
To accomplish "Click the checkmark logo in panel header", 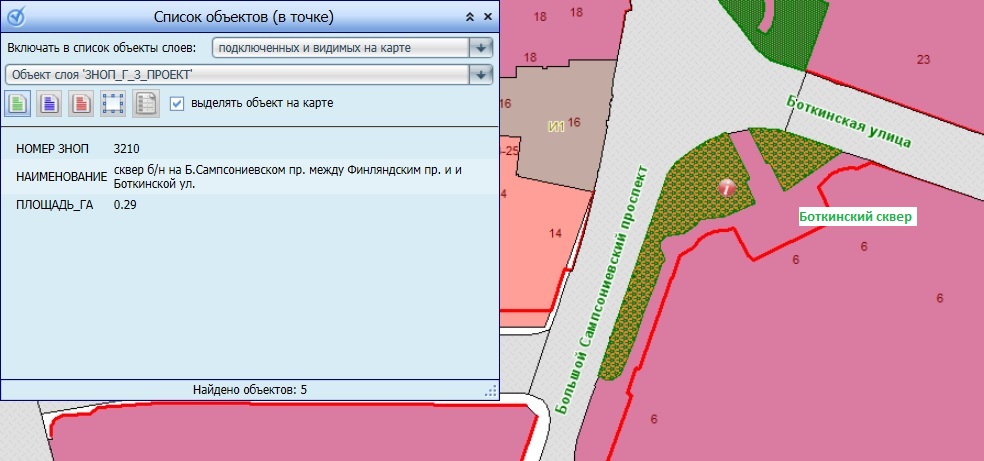I will point(17,17).
